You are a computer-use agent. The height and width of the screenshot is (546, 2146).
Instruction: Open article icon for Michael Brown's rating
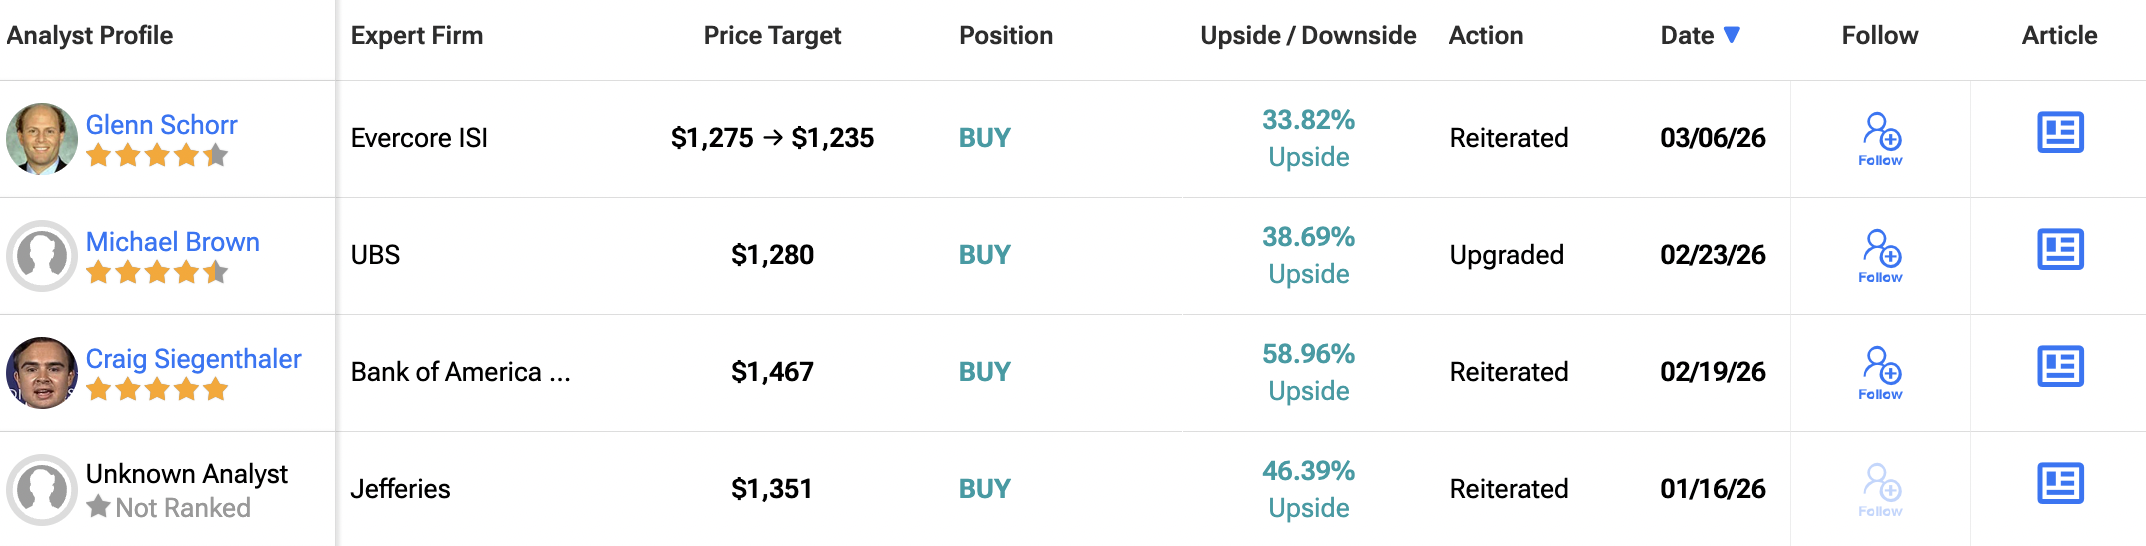tap(2059, 250)
